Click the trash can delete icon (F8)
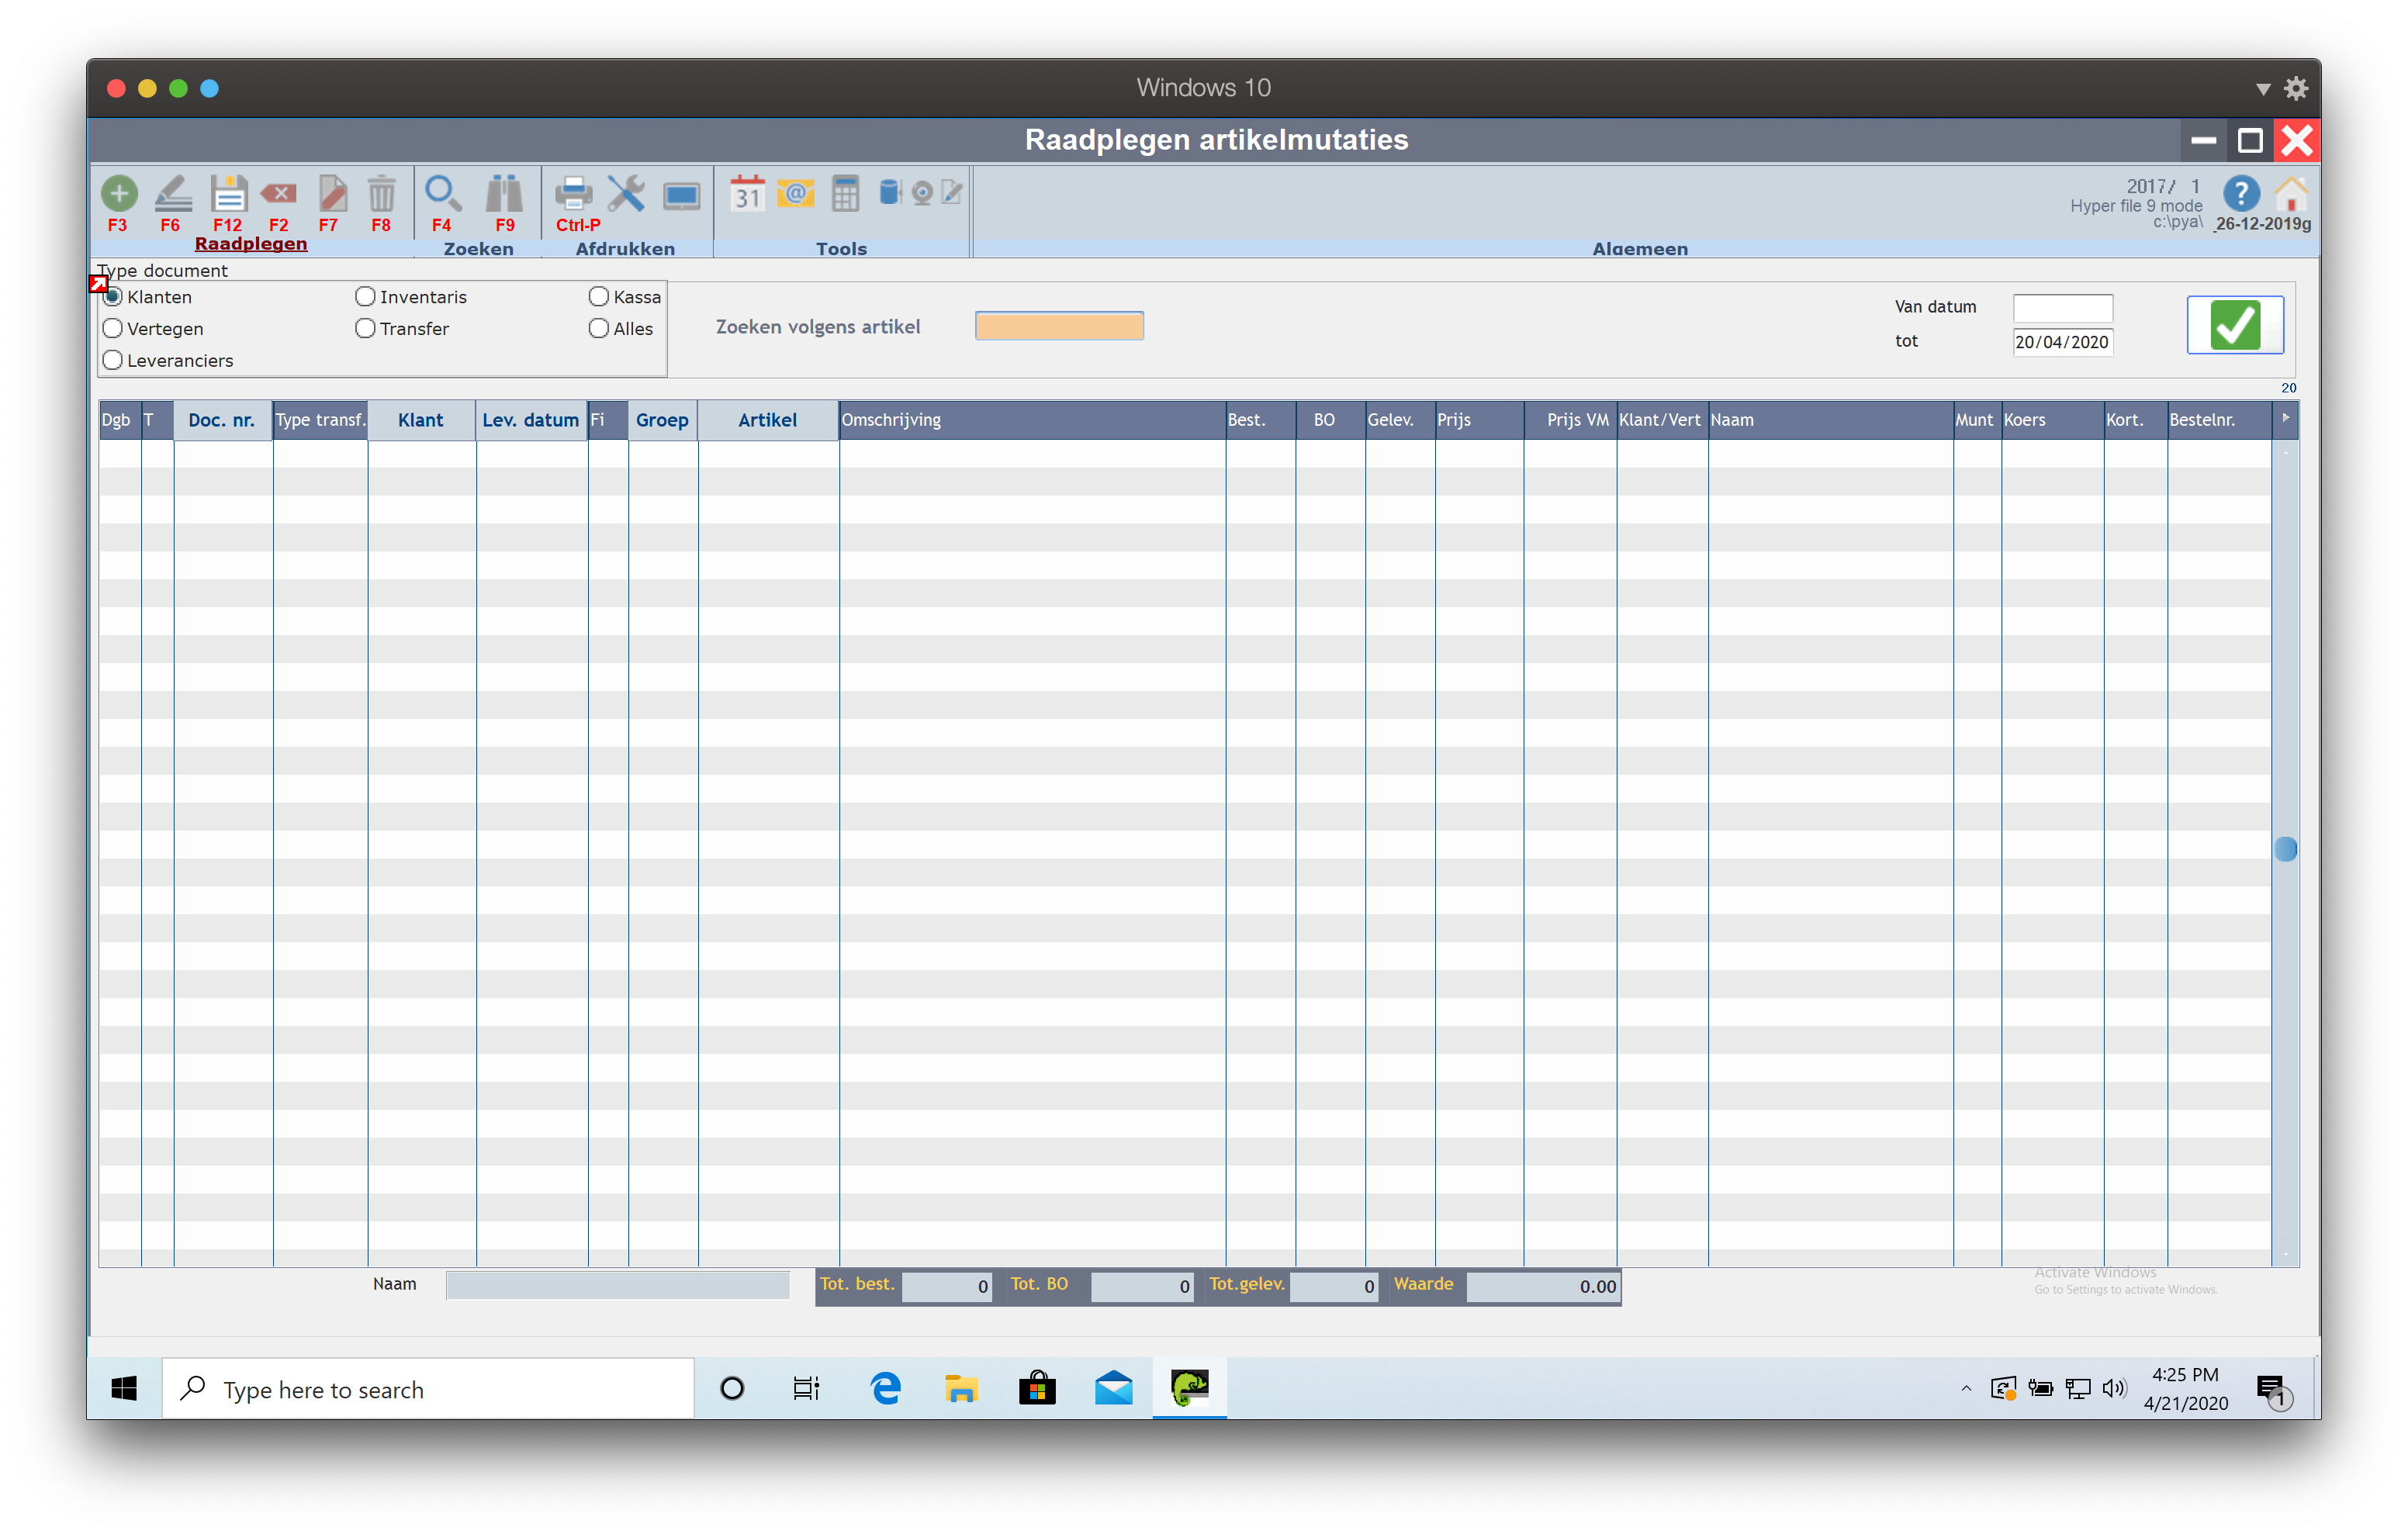 coord(381,193)
